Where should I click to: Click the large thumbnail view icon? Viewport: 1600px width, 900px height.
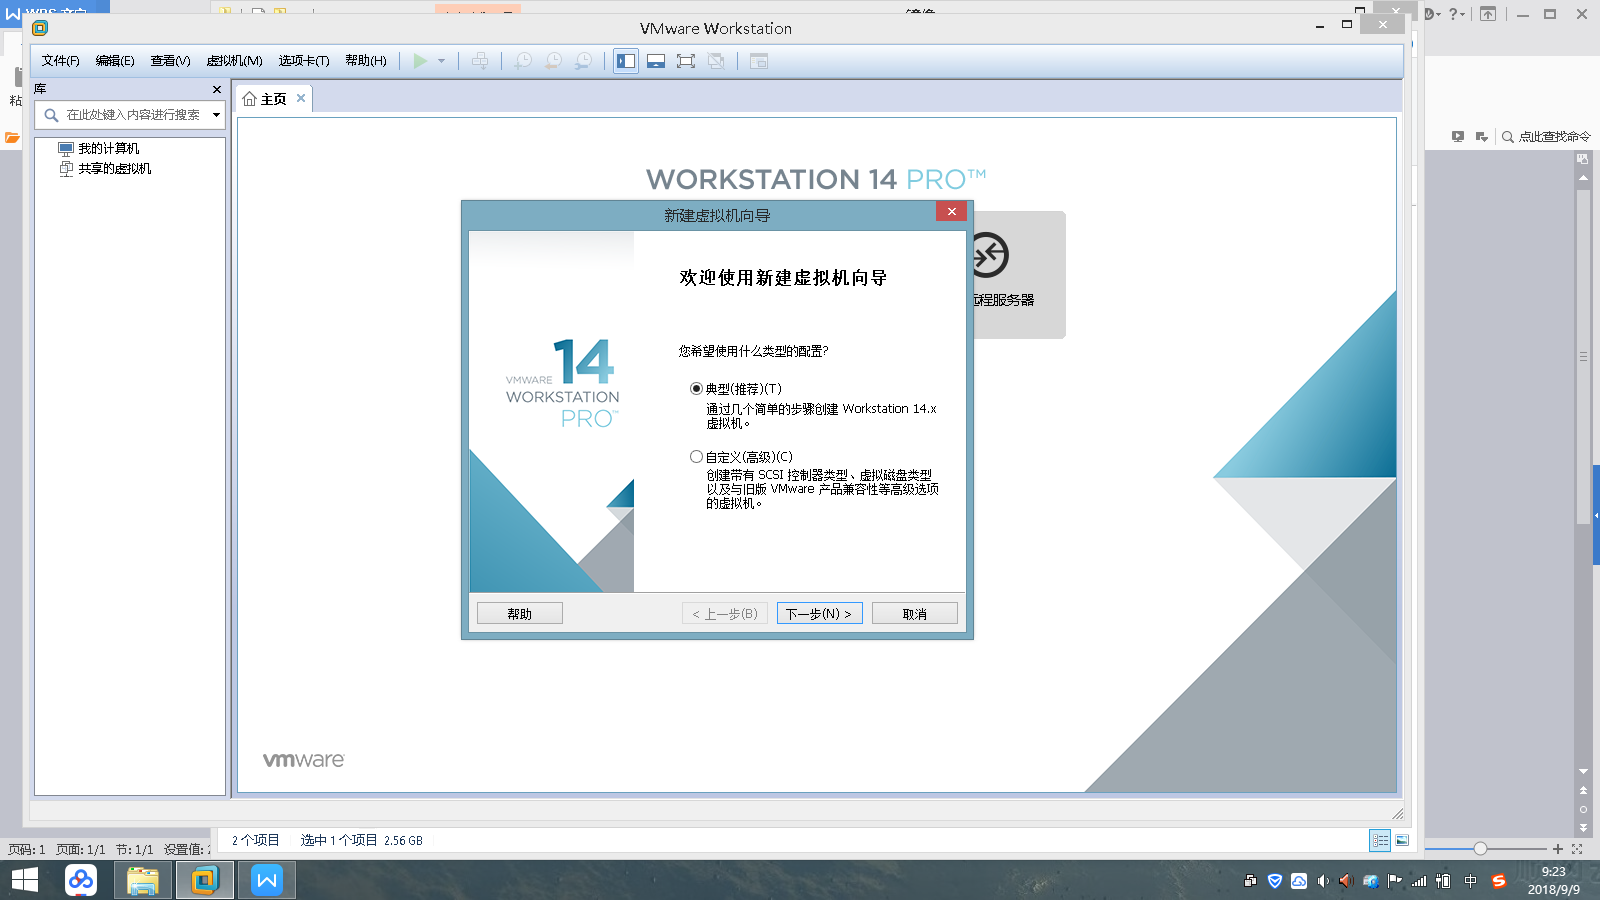tap(1402, 841)
